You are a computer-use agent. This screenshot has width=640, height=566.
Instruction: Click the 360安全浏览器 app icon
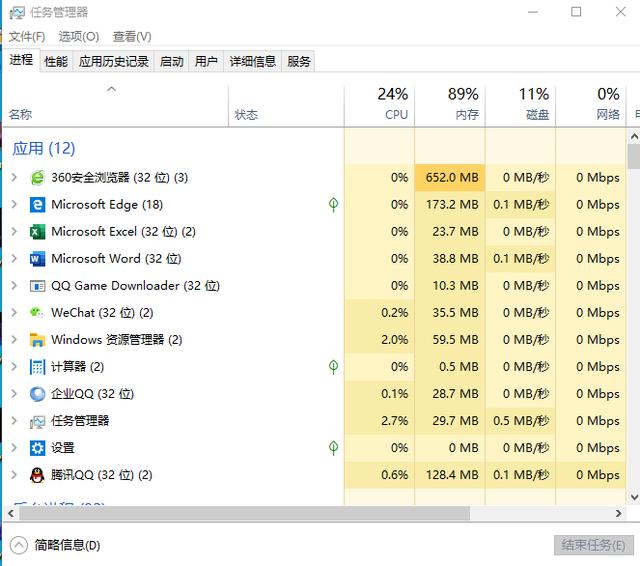37,178
